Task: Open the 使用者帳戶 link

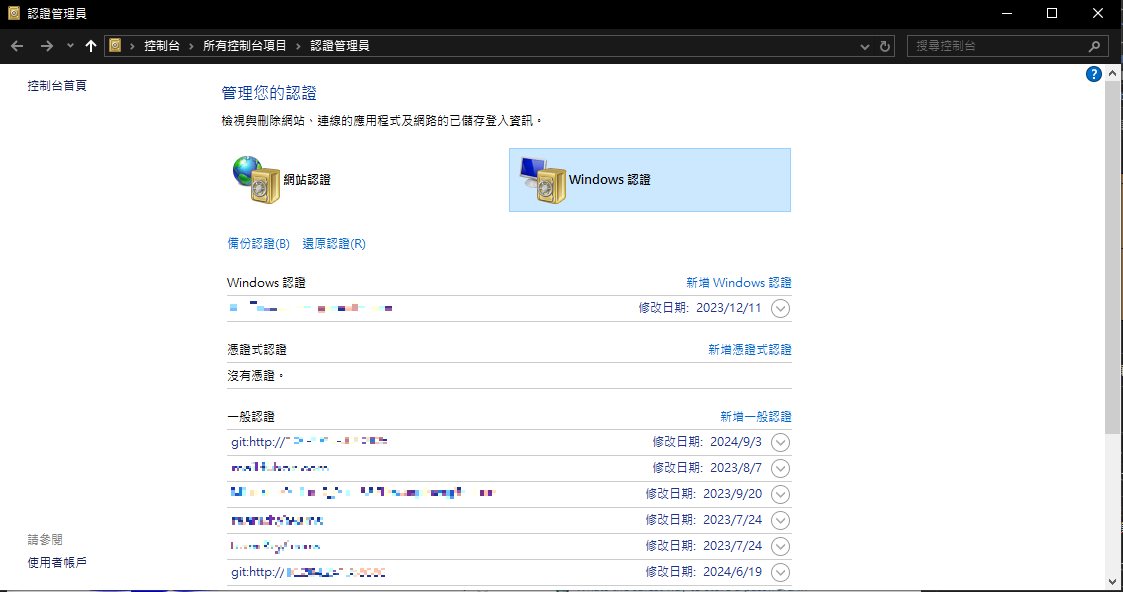Action: click(57, 562)
